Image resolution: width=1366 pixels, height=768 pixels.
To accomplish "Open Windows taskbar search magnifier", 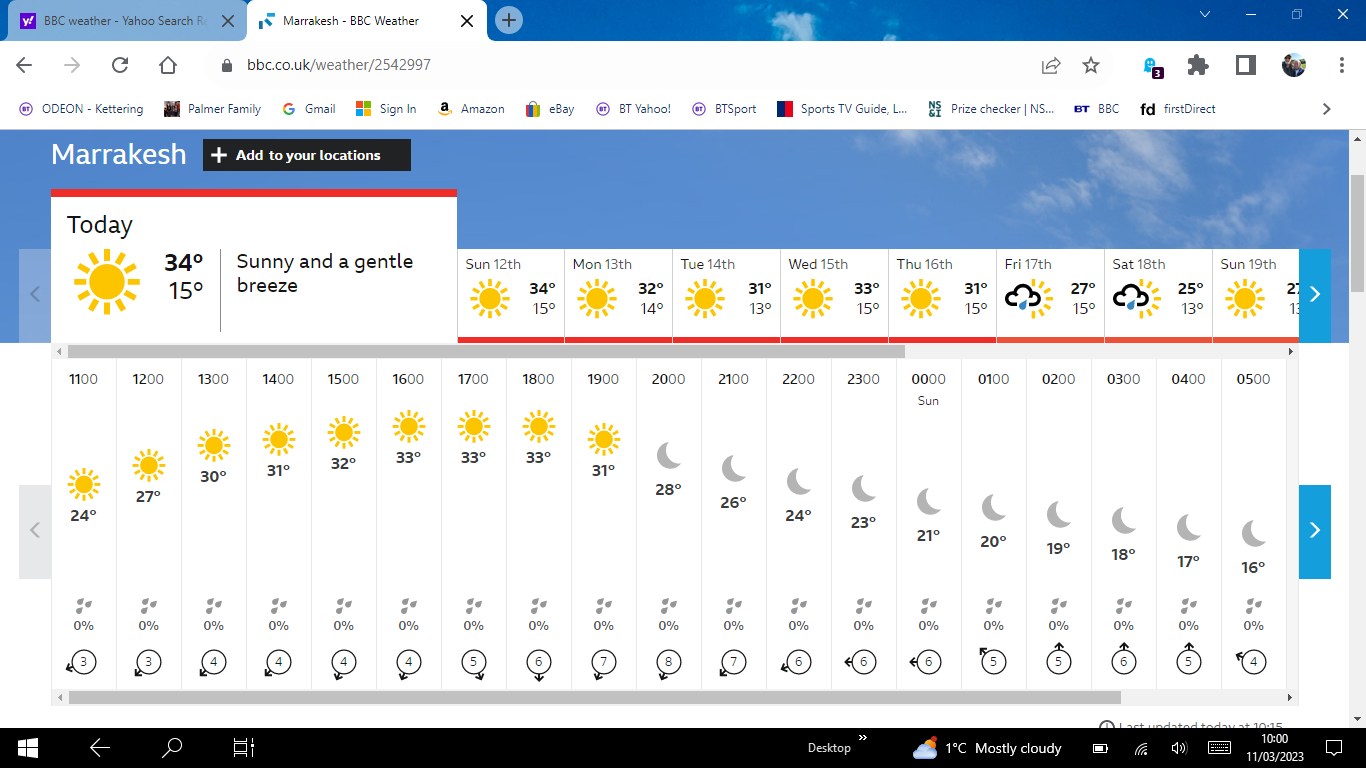I will (172, 747).
